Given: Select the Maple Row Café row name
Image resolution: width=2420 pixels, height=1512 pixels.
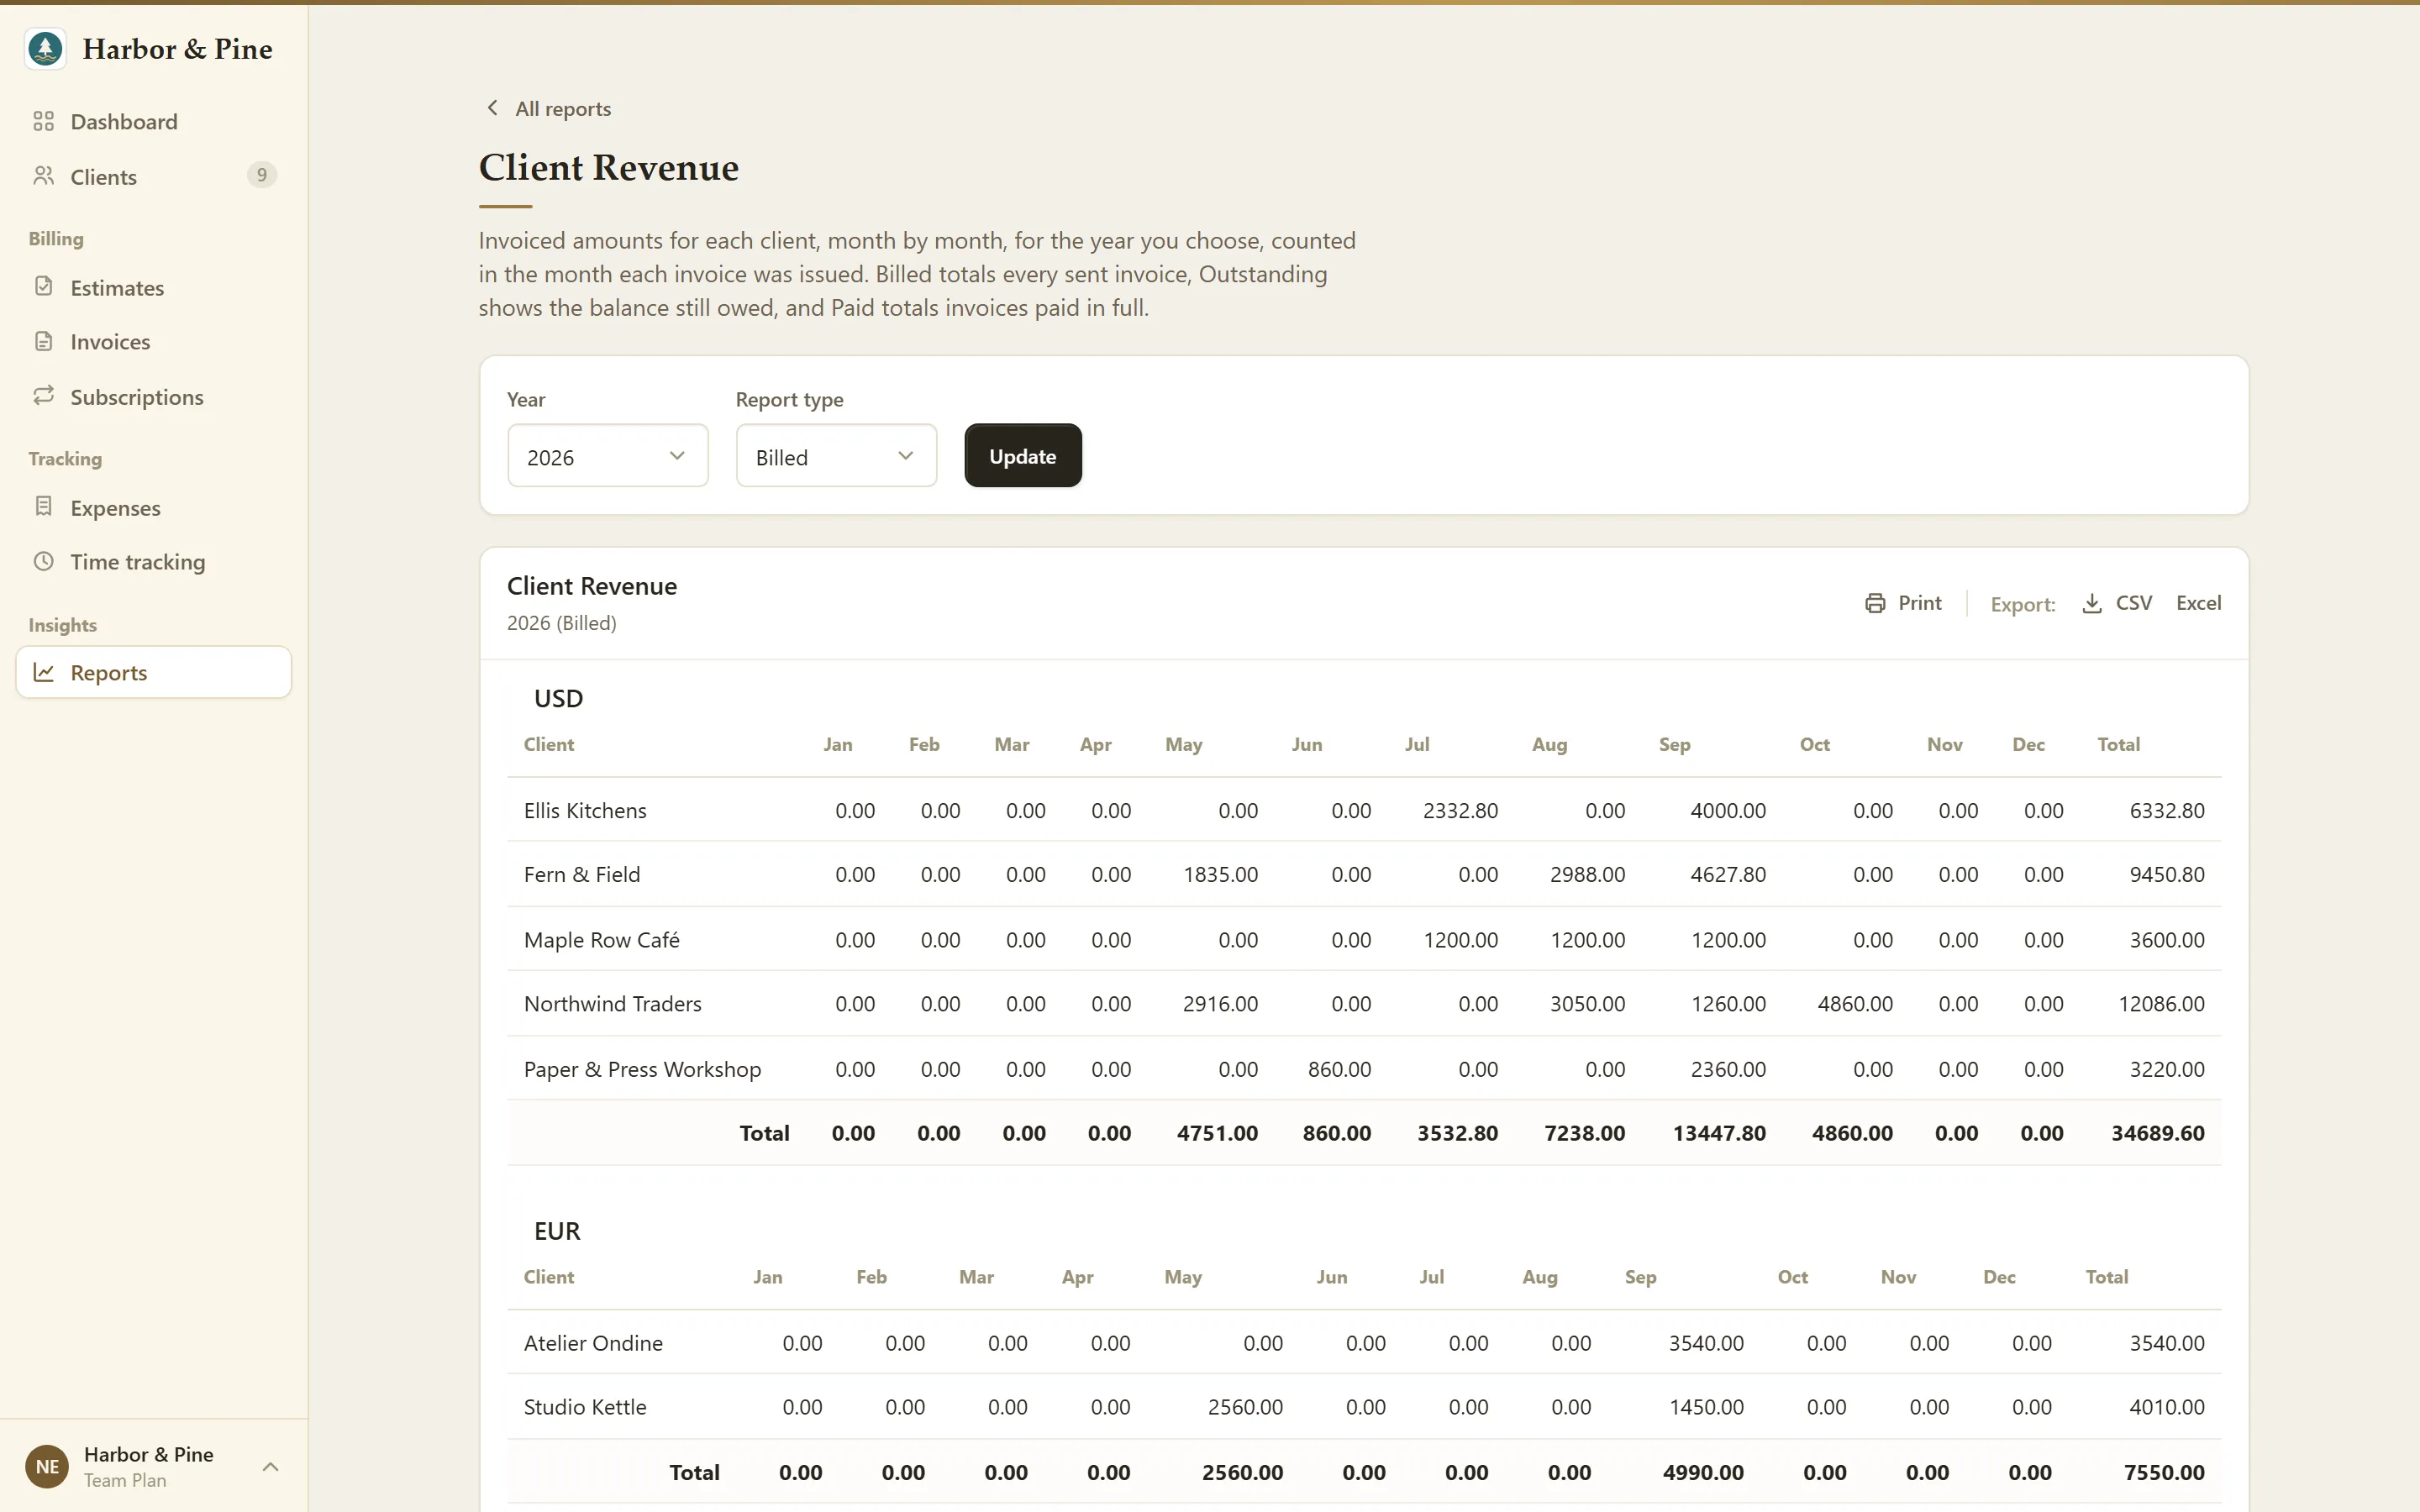Looking at the screenshot, I should click(x=602, y=939).
